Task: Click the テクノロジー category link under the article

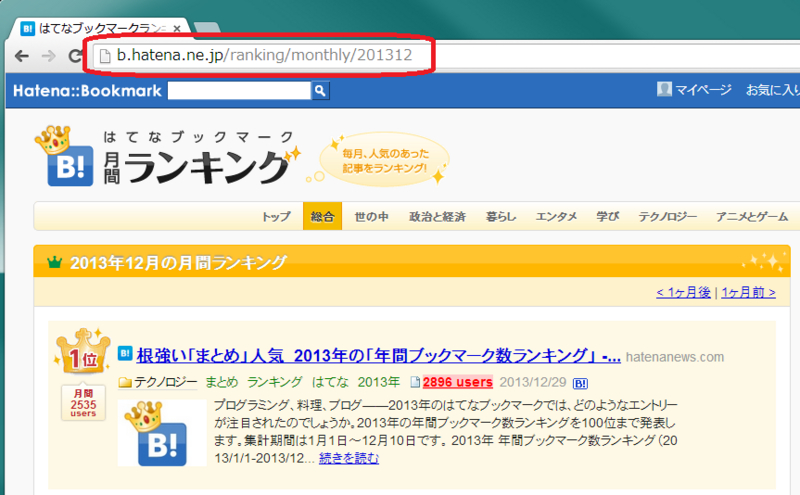Action: [x=165, y=382]
